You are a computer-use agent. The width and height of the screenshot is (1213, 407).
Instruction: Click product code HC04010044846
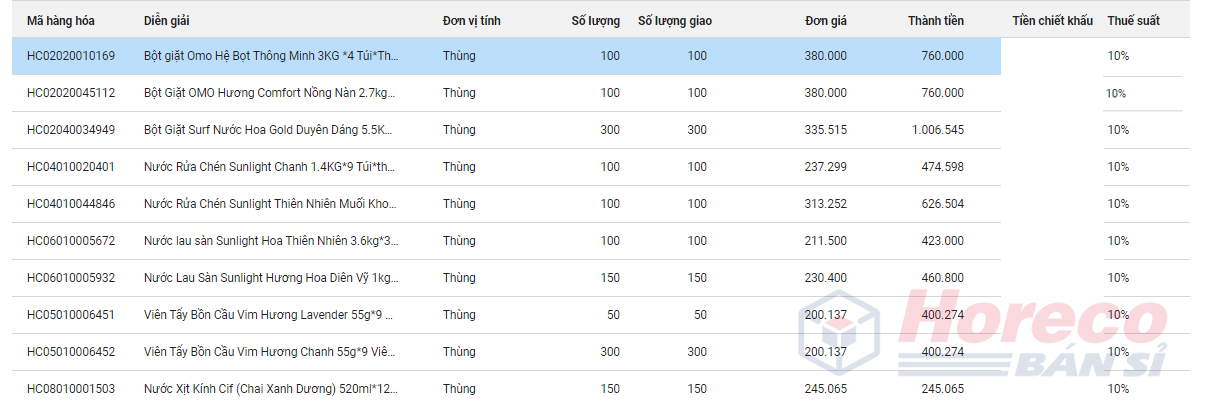(71, 204)
